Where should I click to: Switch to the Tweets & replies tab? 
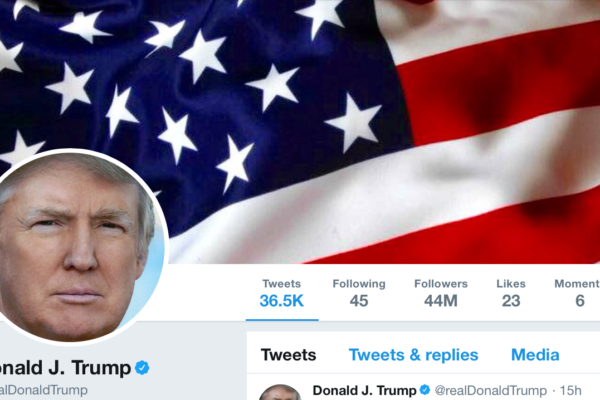point(413,355)
